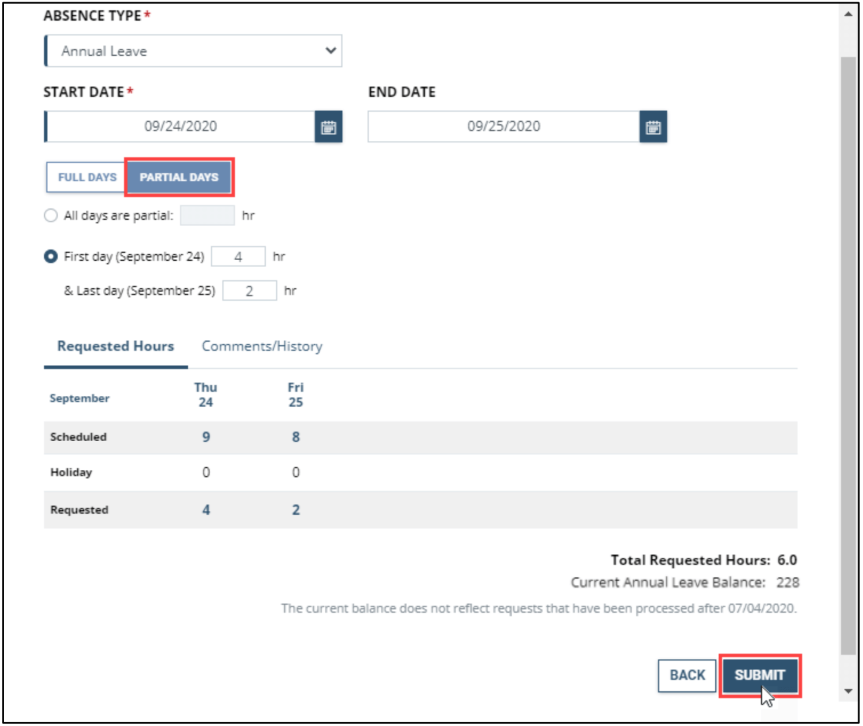
Task: Enable PARTIAL DAYS mode
Action: [x=179, y=177]
